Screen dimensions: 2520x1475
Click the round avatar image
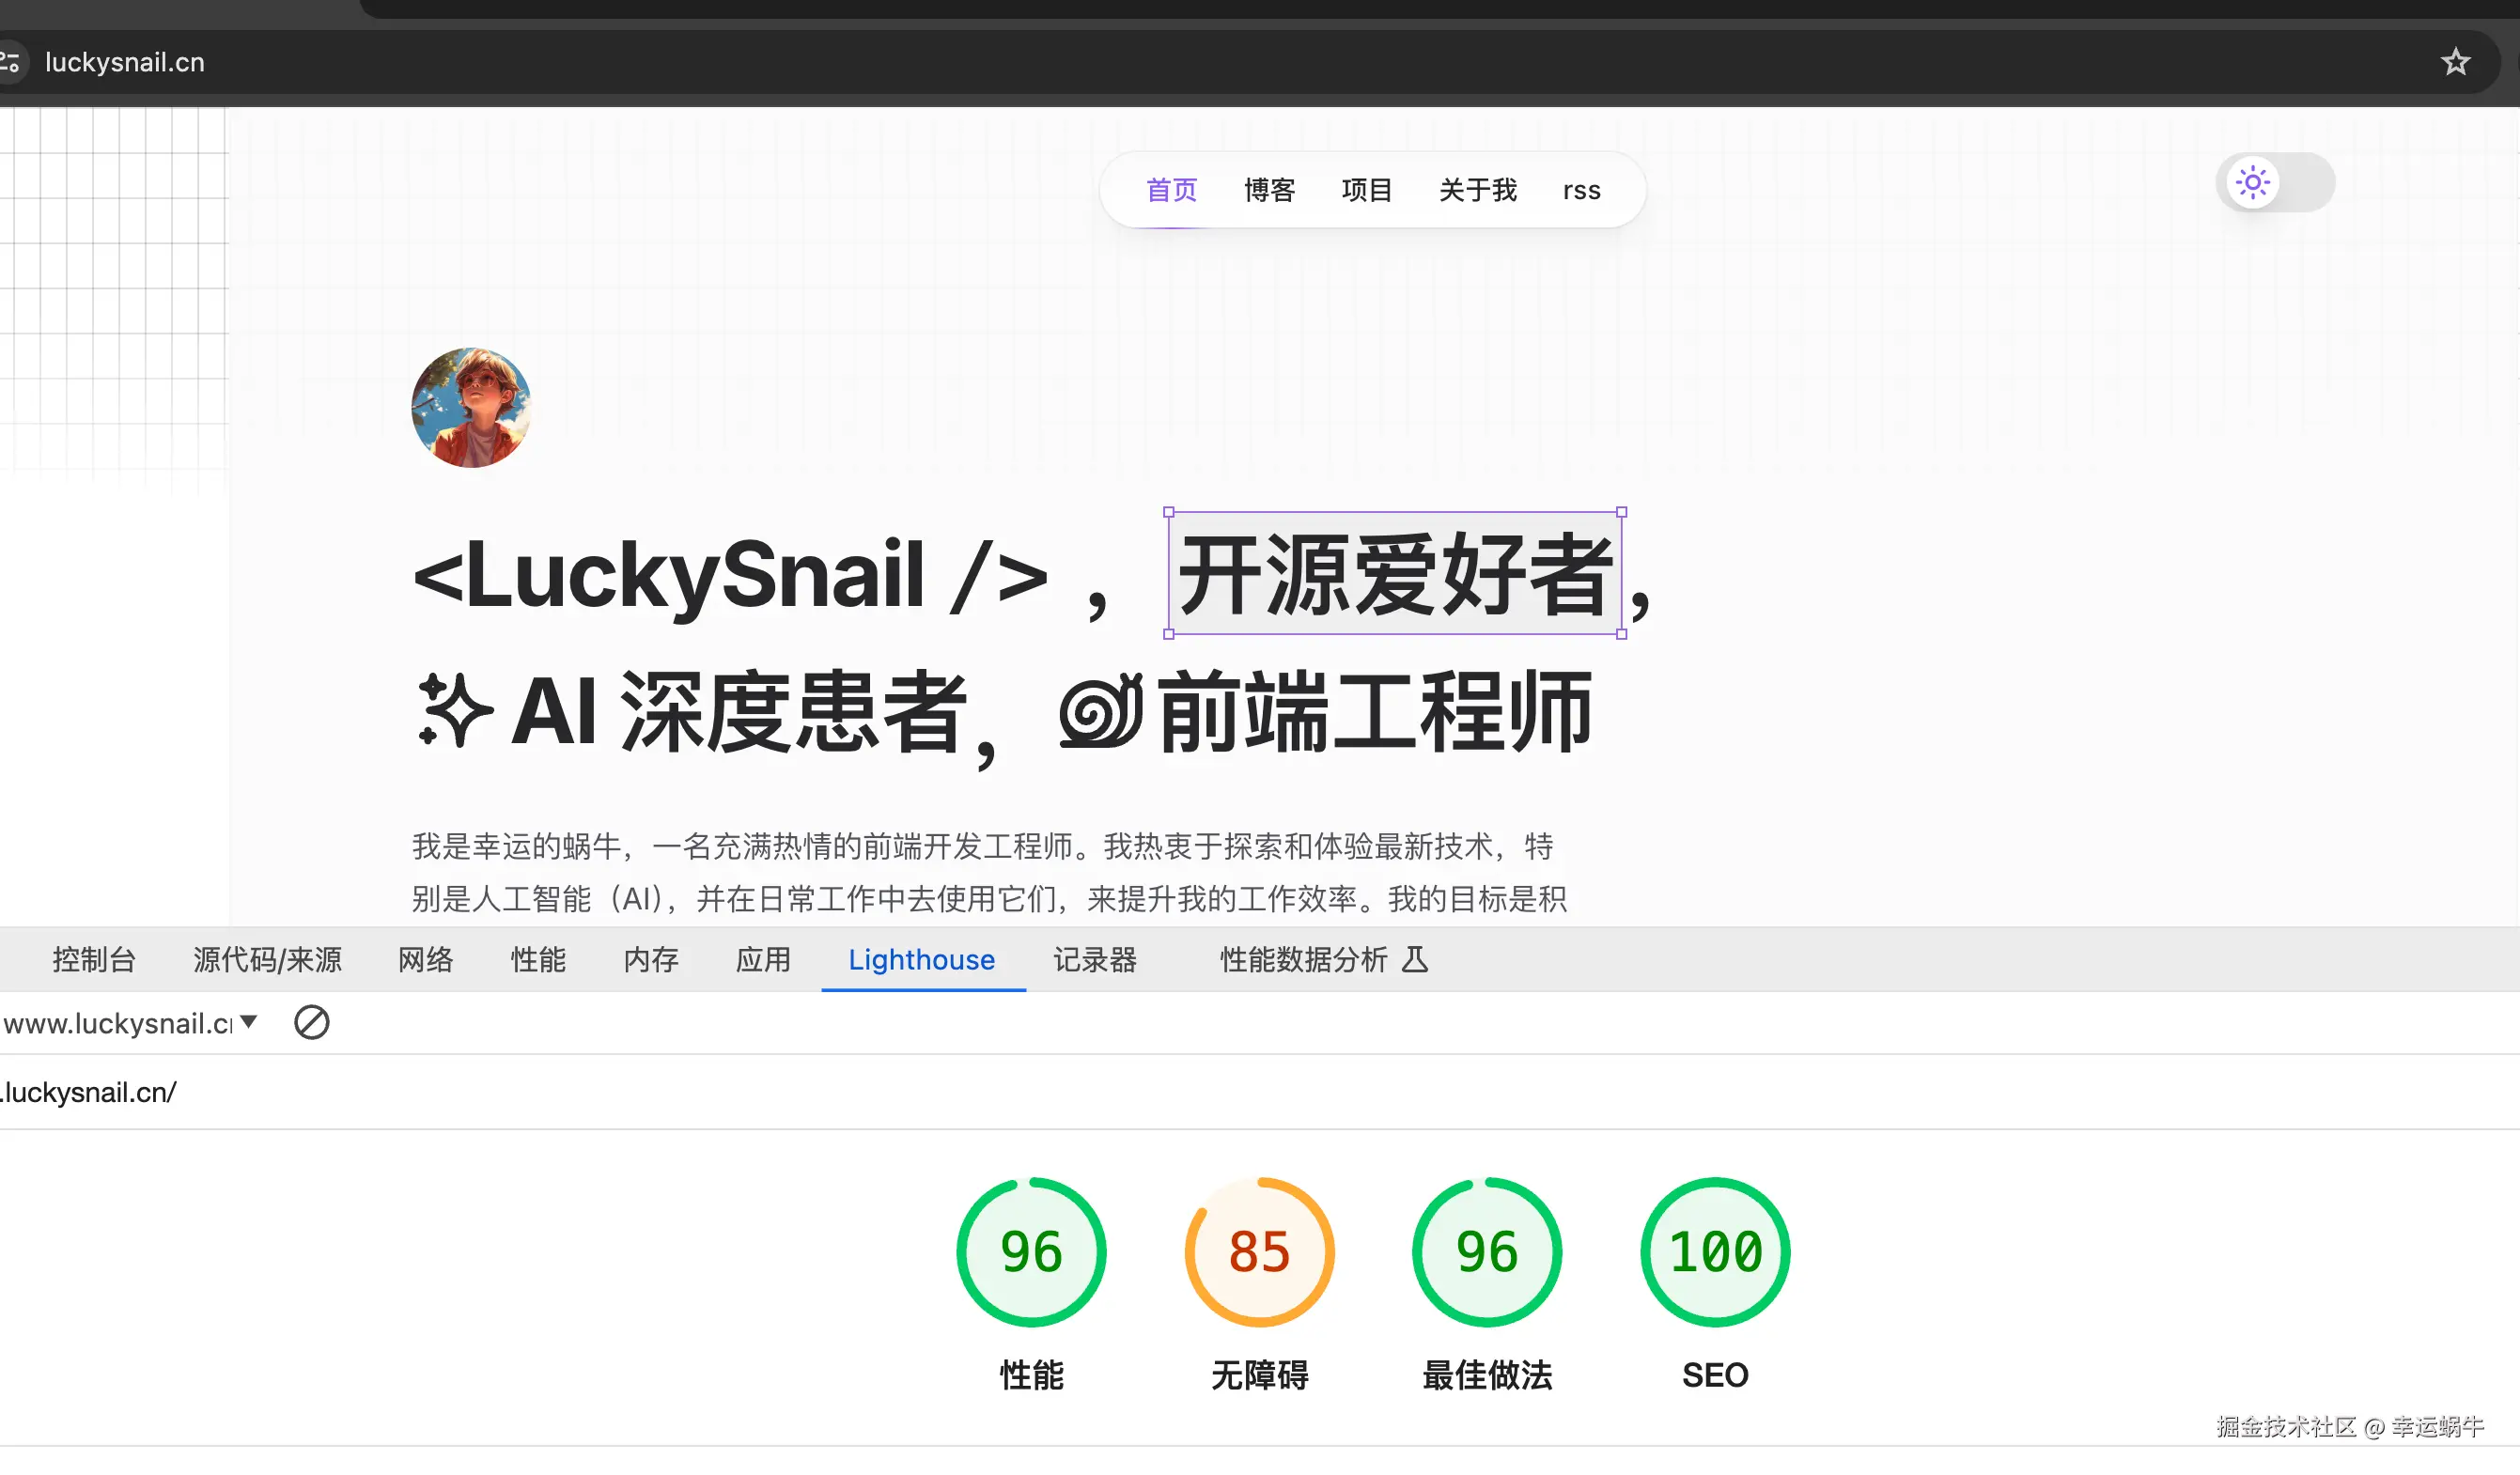coord(471,407)
